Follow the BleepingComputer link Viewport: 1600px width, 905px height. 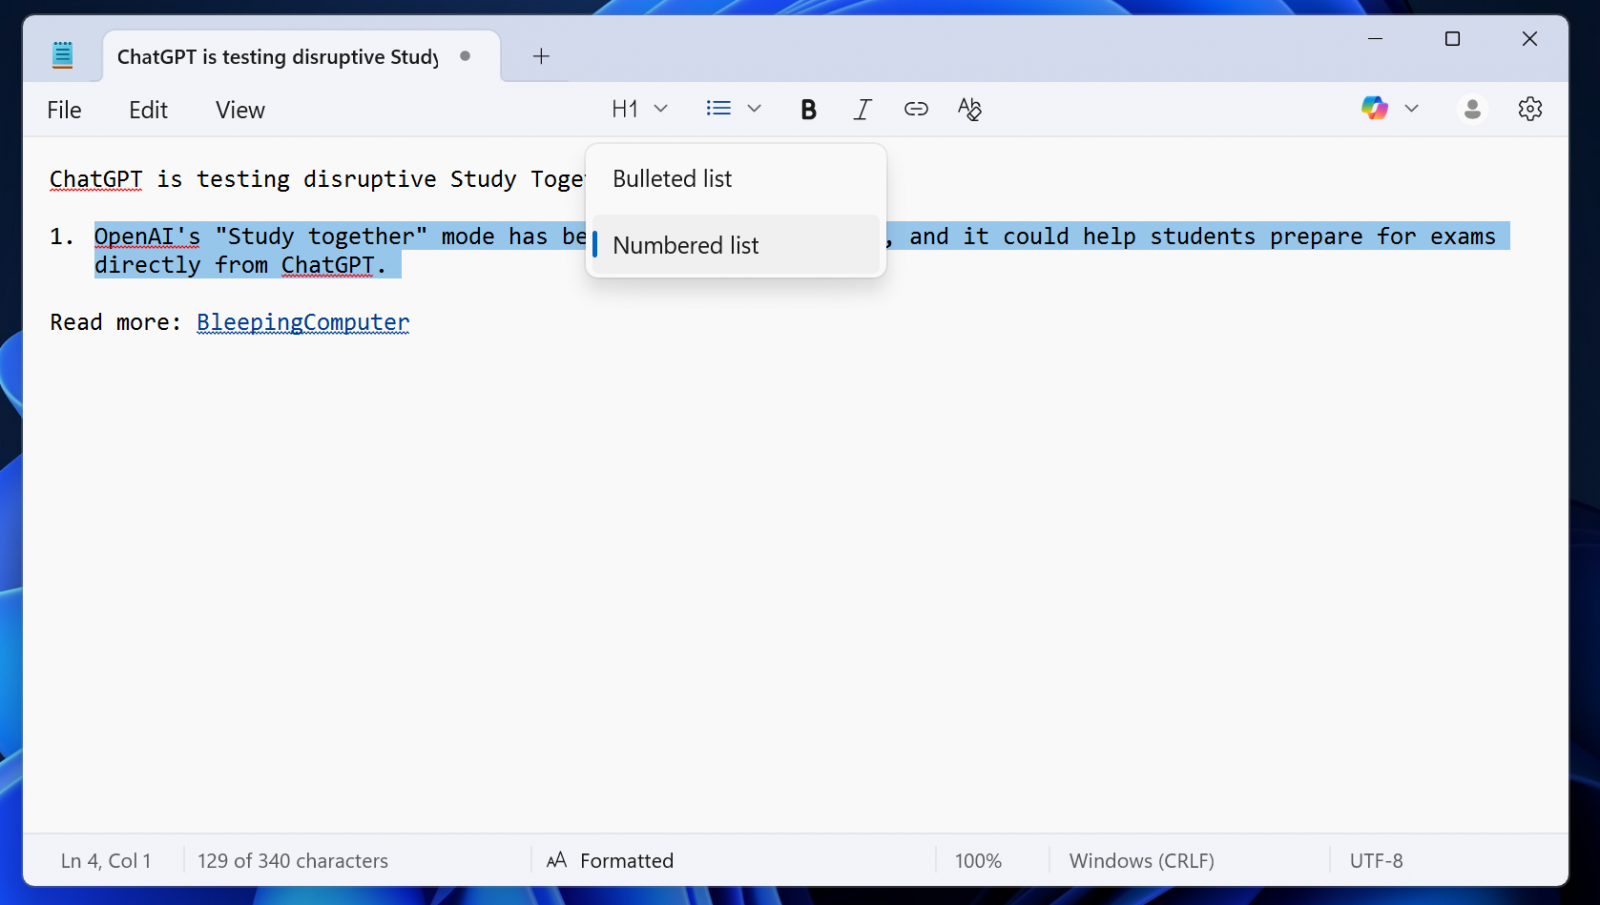(303, 322)
